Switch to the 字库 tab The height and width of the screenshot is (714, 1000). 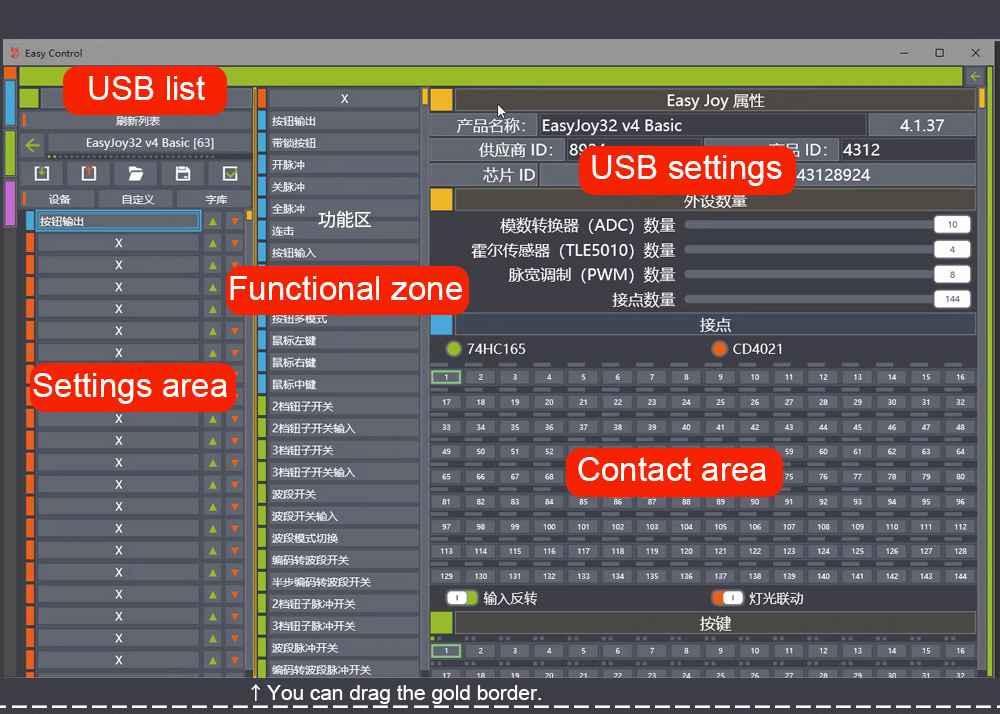coord(216,199)
